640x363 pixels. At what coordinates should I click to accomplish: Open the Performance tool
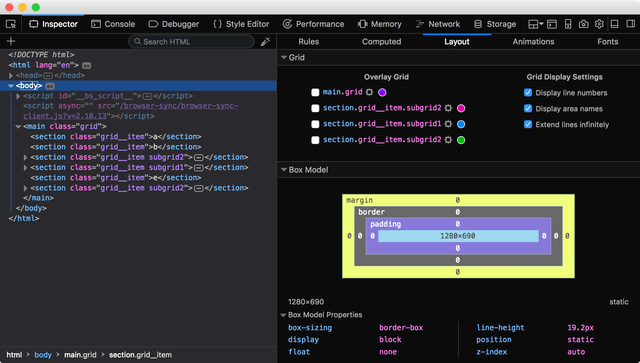(x=313, y=24)
